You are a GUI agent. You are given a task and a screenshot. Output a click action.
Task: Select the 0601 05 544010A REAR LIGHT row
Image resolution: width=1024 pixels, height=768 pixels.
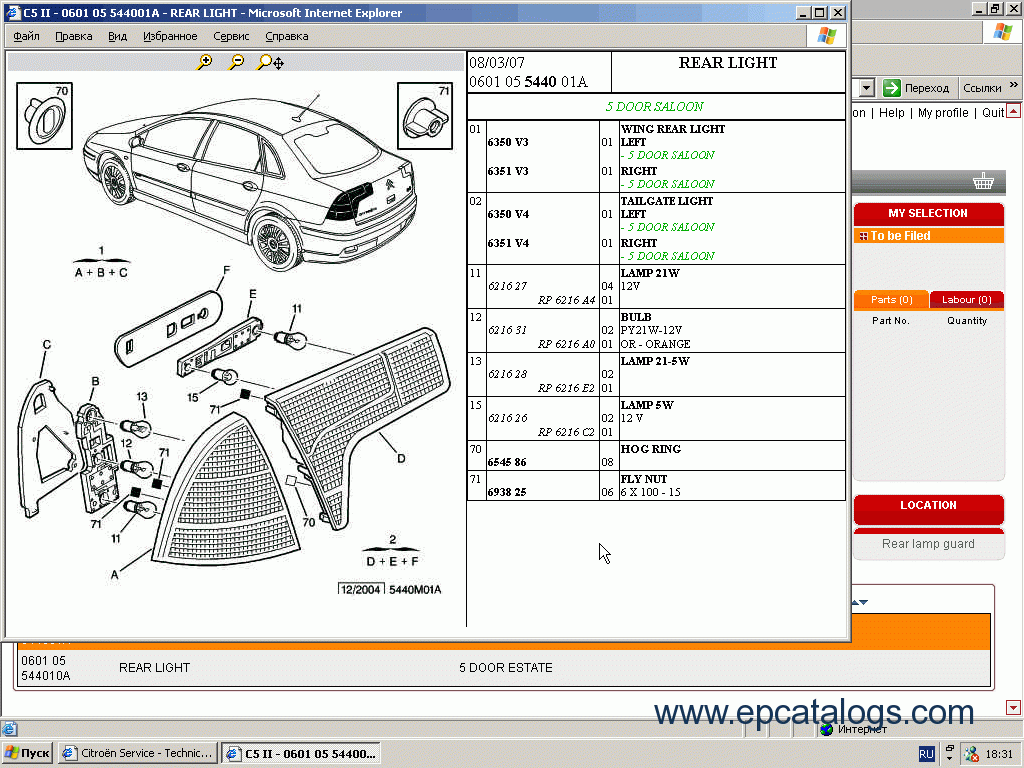[x=503, y=667]
